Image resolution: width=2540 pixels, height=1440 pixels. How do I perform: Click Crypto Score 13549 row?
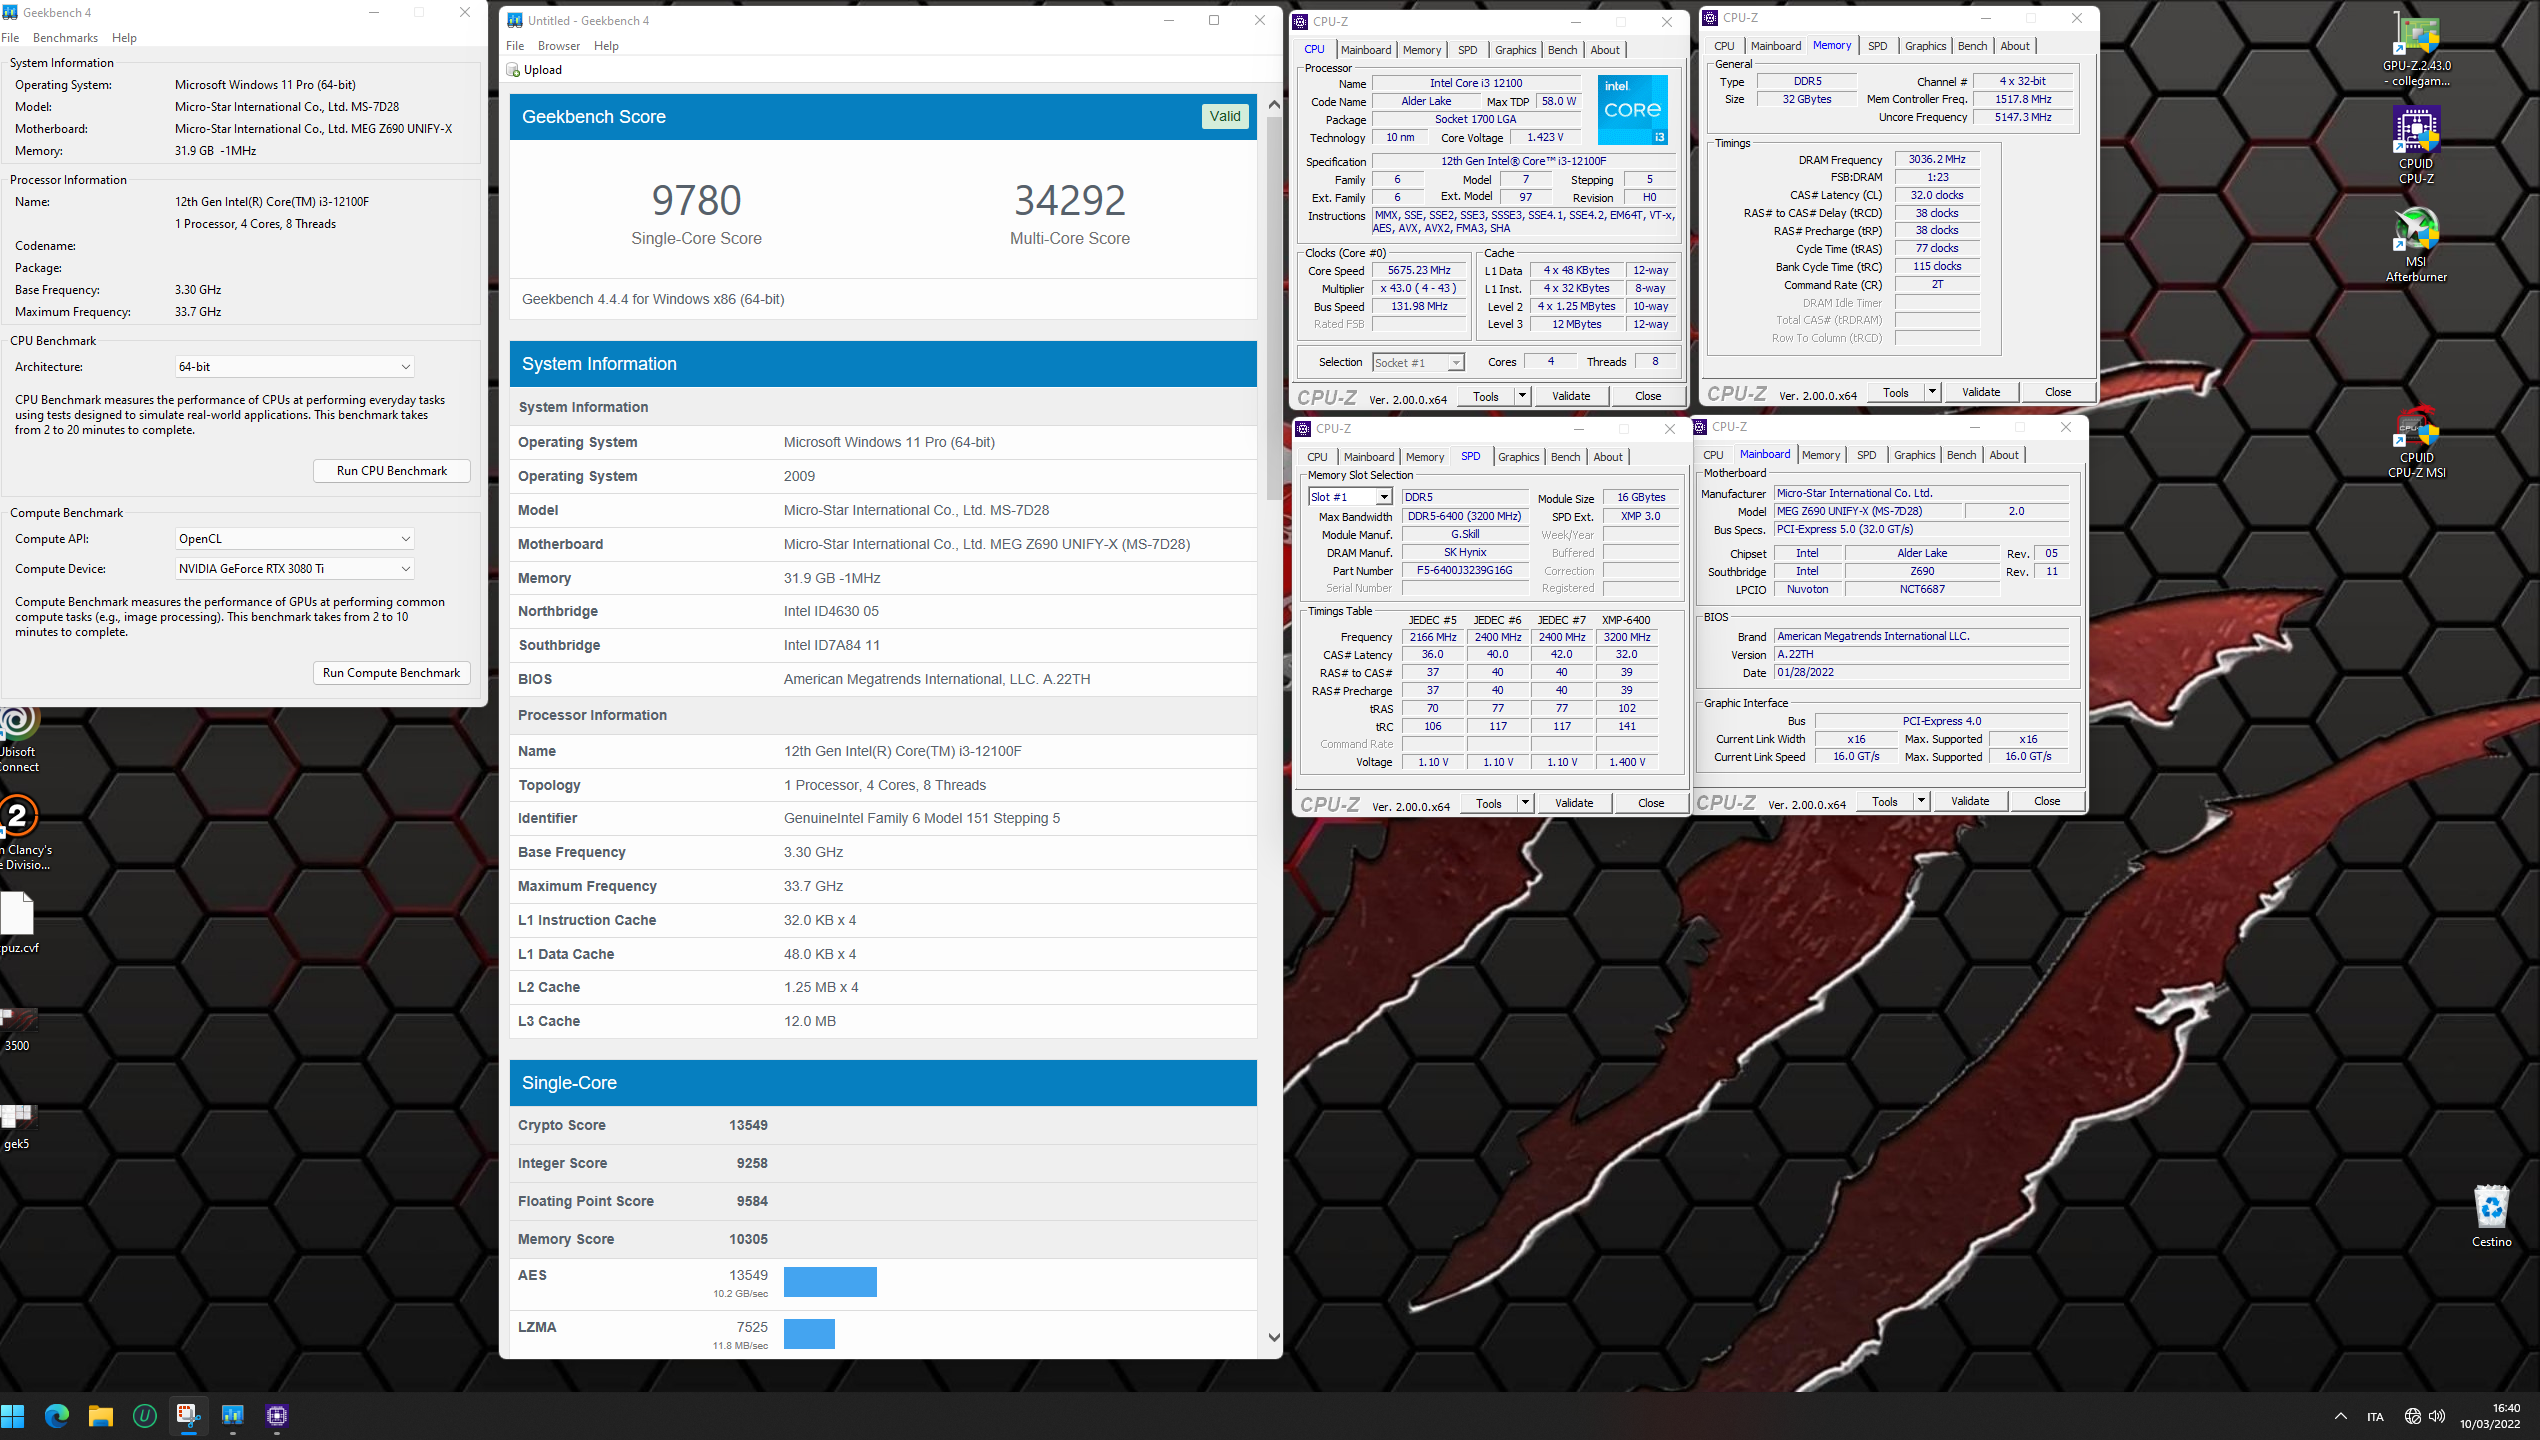click(883, 1125)
